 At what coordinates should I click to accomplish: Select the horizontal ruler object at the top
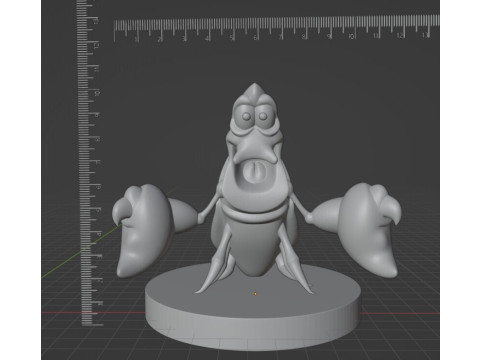pyautogui.click(x=277, y=28)
